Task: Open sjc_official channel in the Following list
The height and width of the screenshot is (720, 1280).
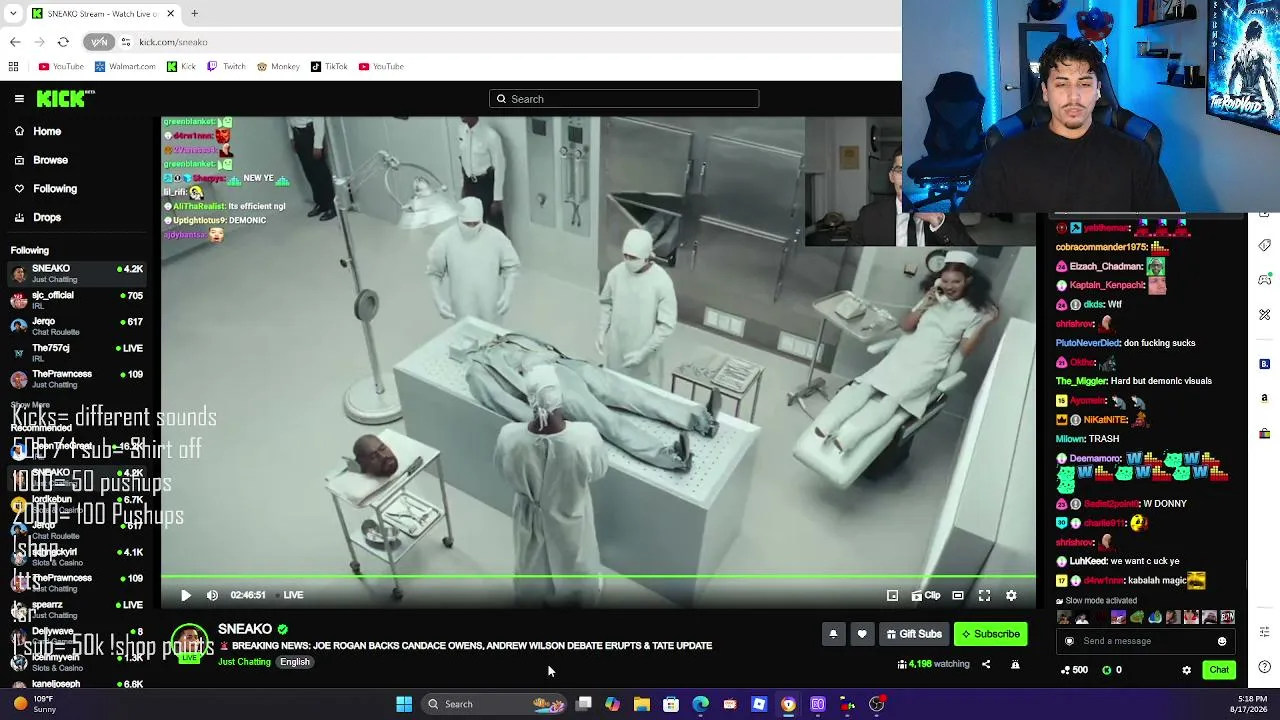Action: click(x=77, y=299)
